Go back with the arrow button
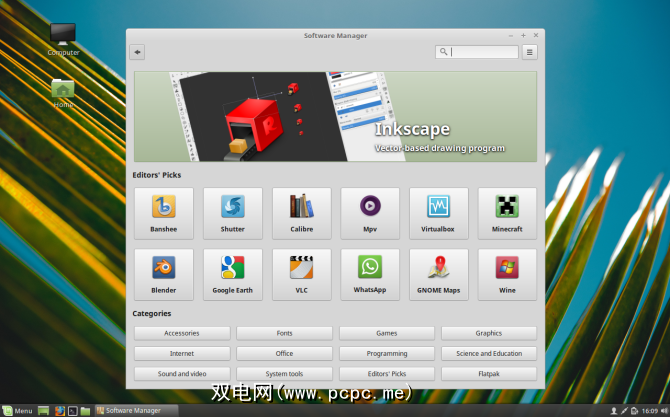This screenshot has height=417, width=670. (x=137, y=52)
